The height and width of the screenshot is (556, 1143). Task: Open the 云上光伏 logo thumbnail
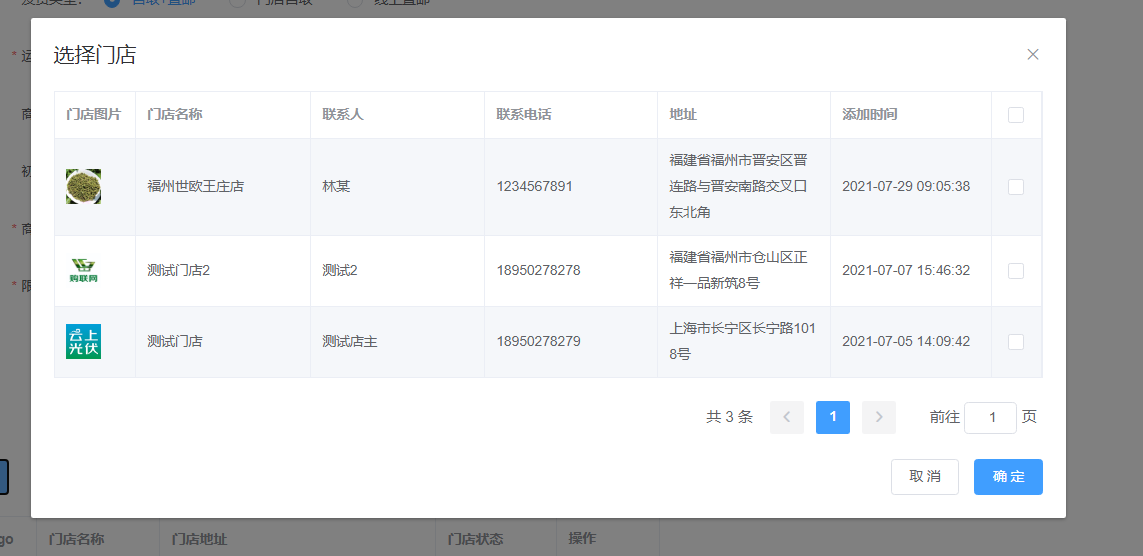click(83, 341)
